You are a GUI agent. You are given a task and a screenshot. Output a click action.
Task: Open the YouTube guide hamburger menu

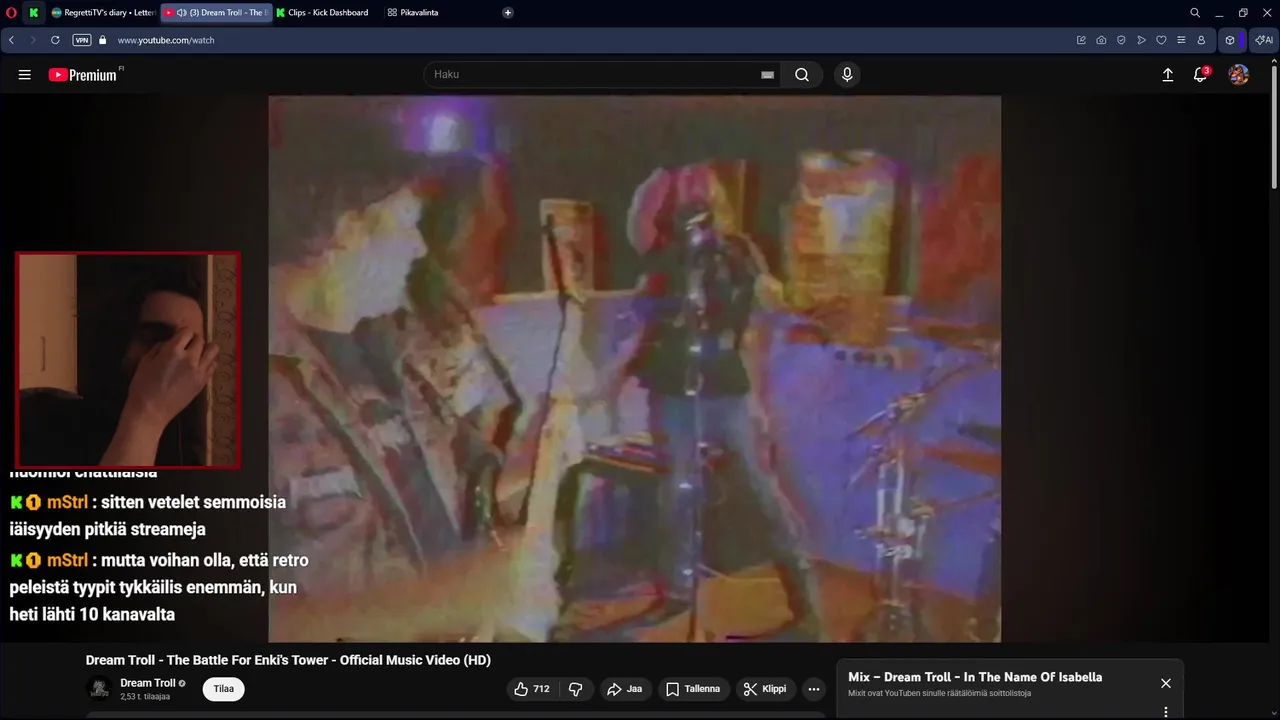click(x=25, y=75)
